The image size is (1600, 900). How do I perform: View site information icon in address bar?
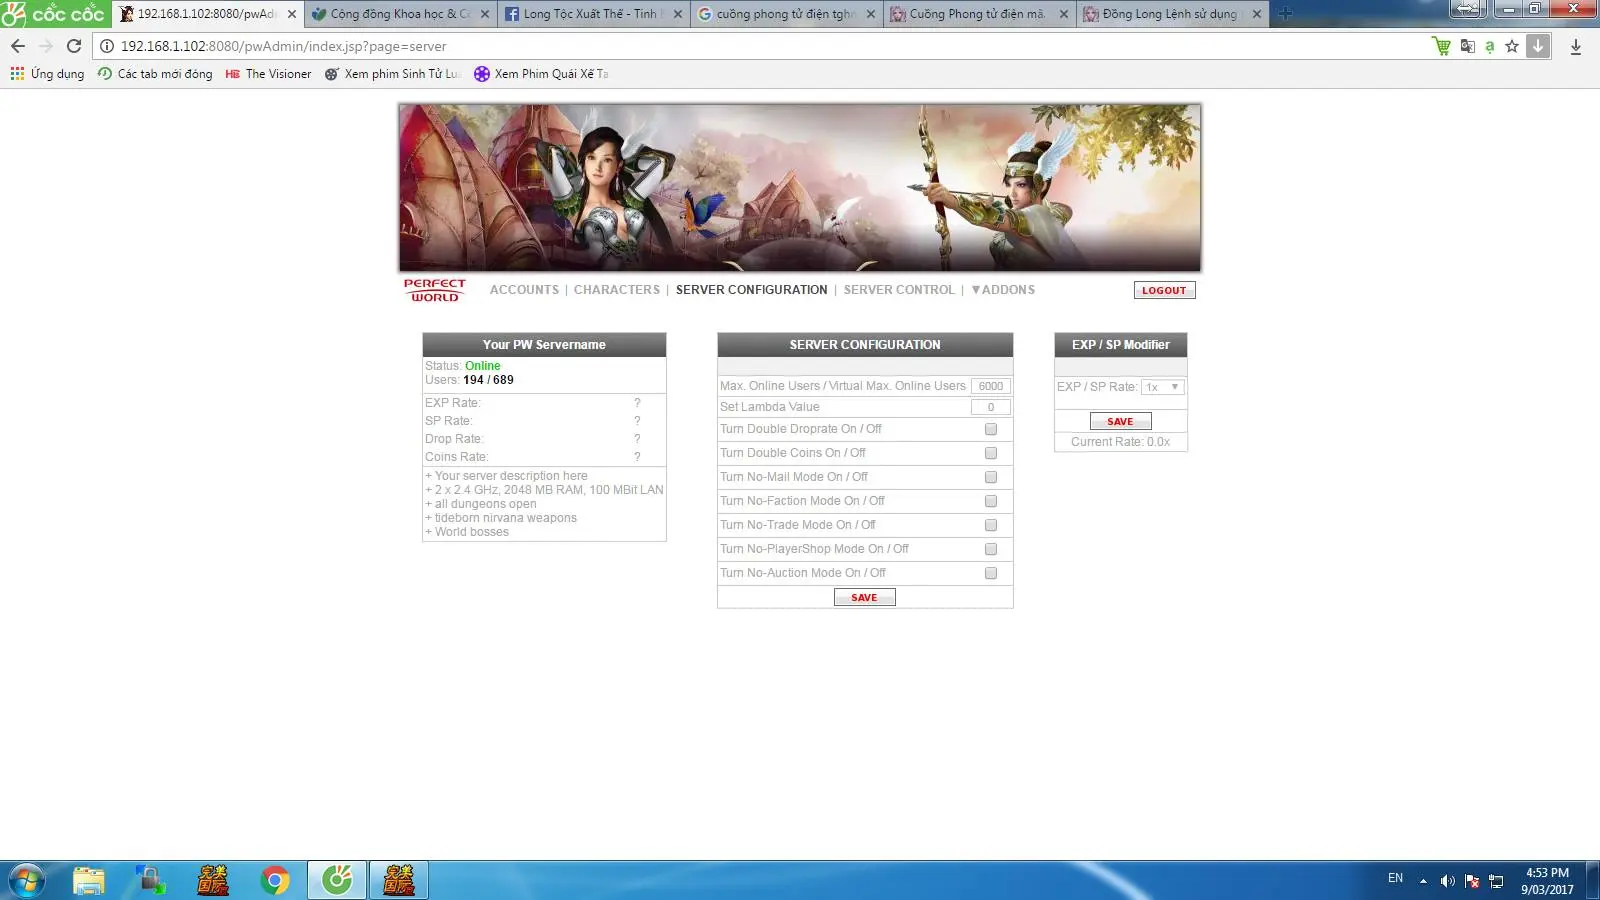pos(107,46)
